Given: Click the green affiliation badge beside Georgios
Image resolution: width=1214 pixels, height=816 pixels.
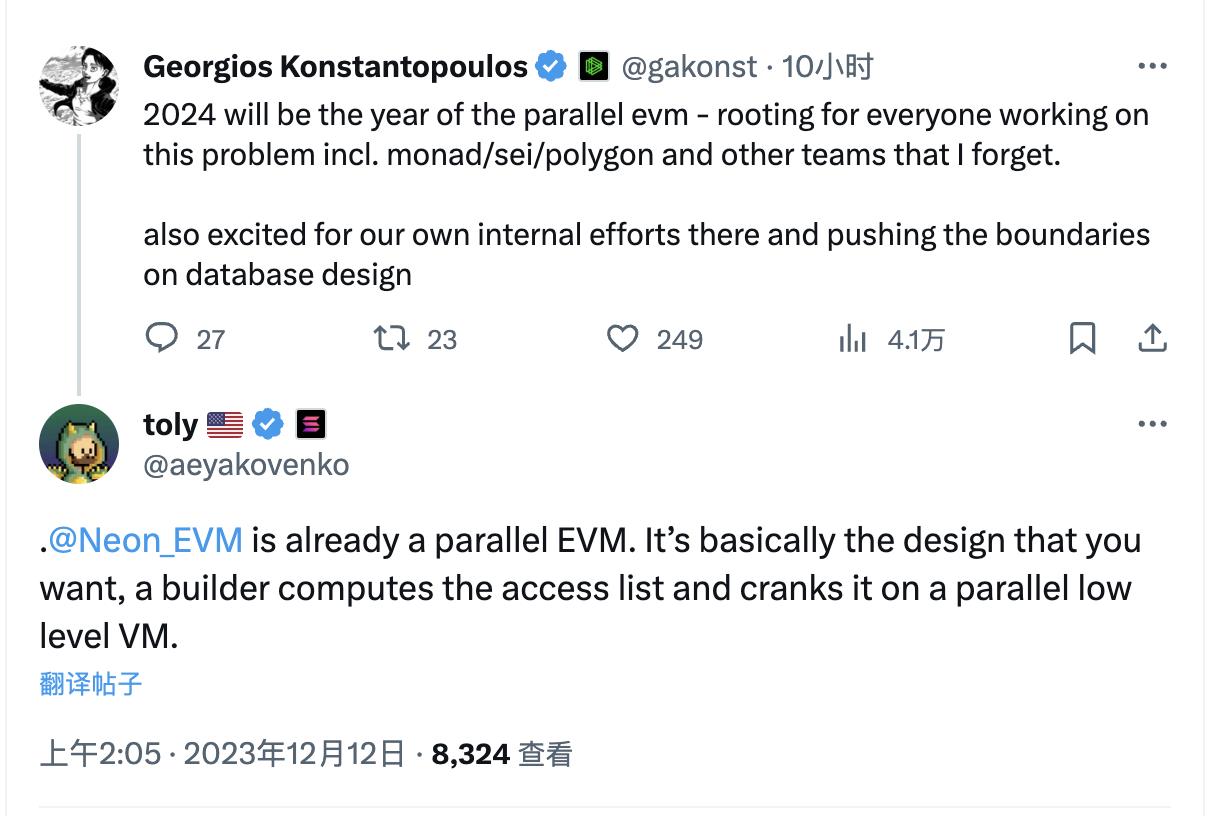Looking at the screenshot, I should [x=594, y=67].
